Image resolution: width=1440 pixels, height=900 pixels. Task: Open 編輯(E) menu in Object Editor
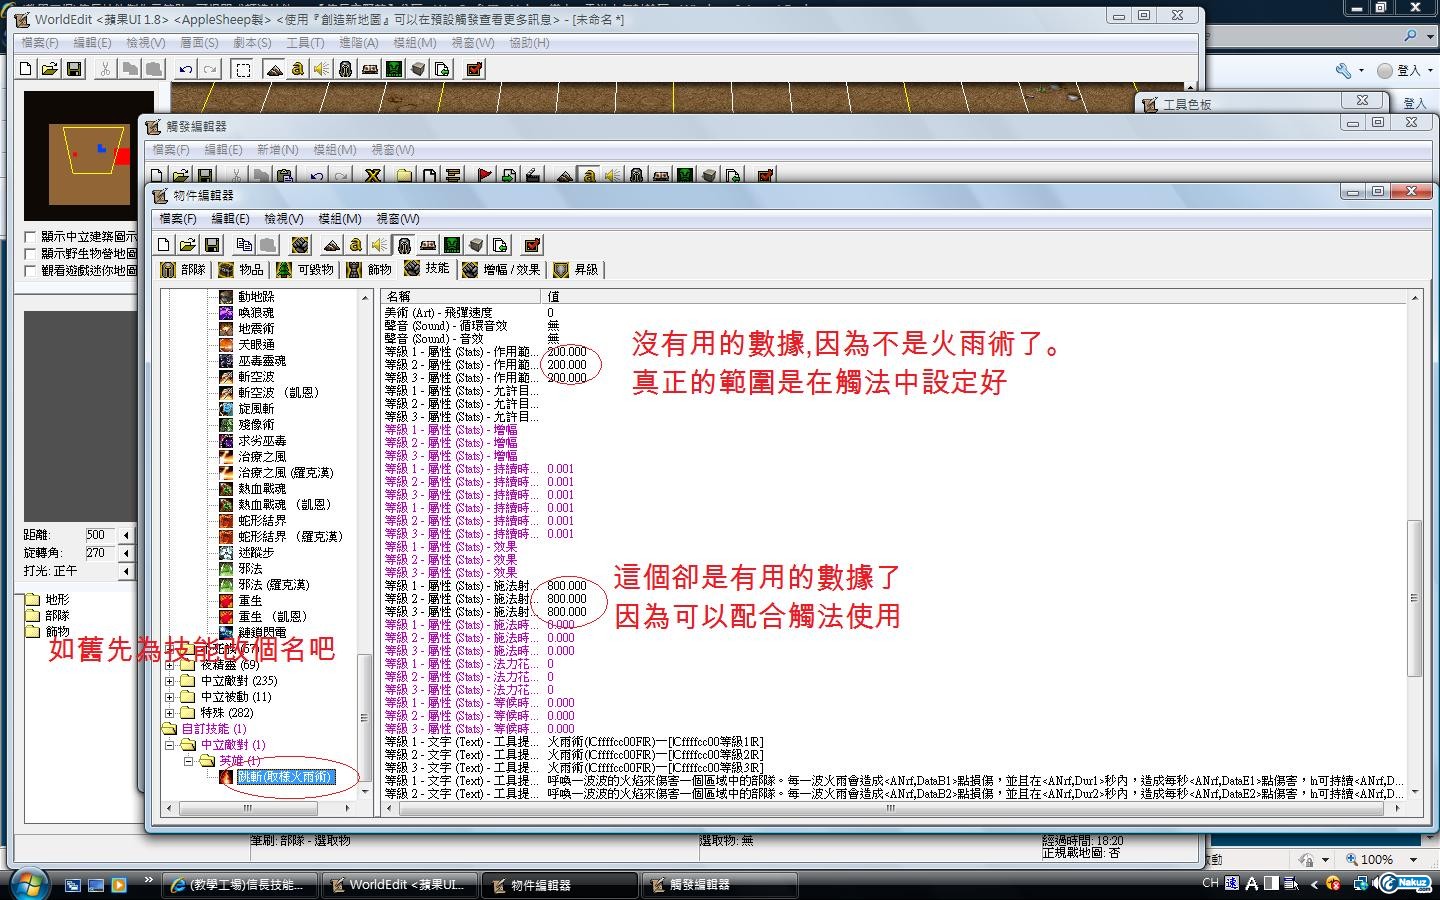click(230, 219)
